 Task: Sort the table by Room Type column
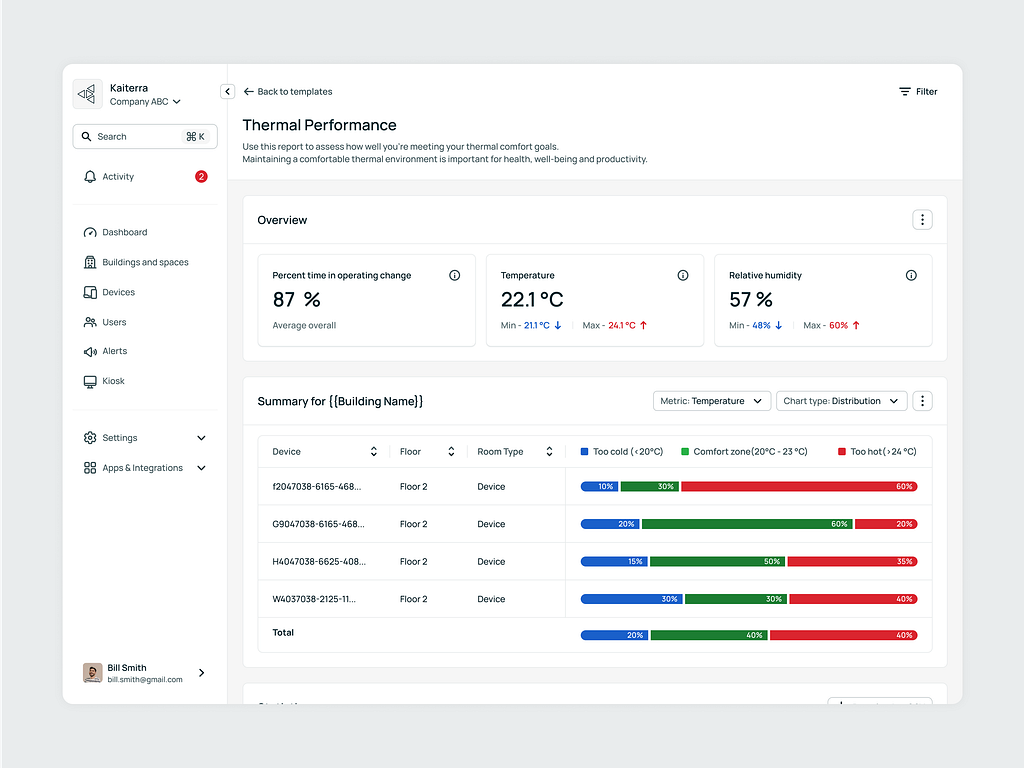[549, 452]
